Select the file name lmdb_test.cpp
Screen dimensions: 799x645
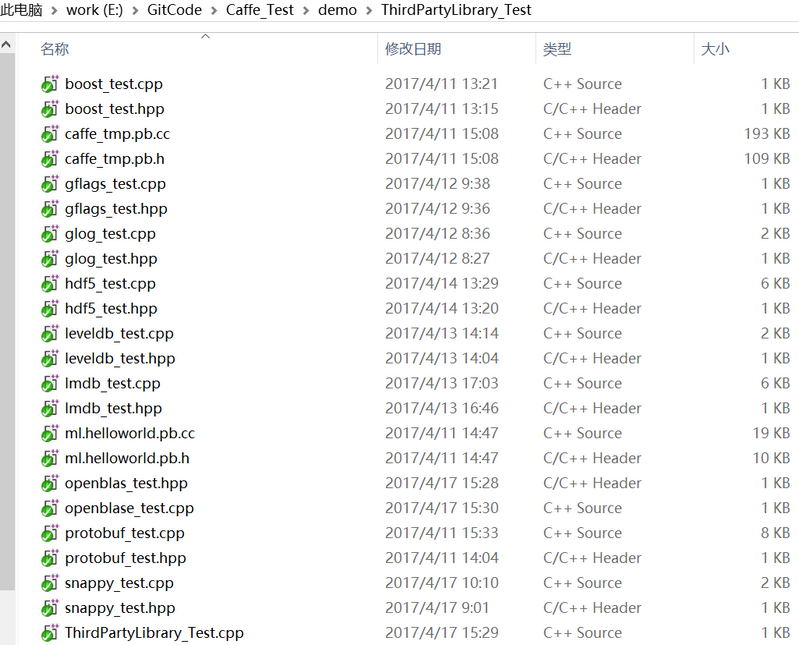click(x=113, y=384)
